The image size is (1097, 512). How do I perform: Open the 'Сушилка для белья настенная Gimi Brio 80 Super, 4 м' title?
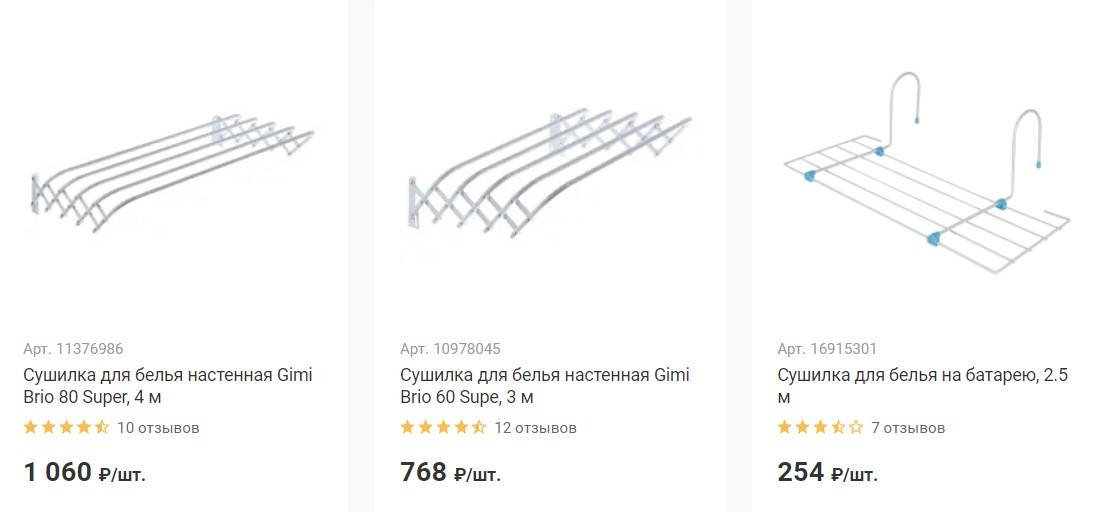pyautogui.click(x=167, y=386)
